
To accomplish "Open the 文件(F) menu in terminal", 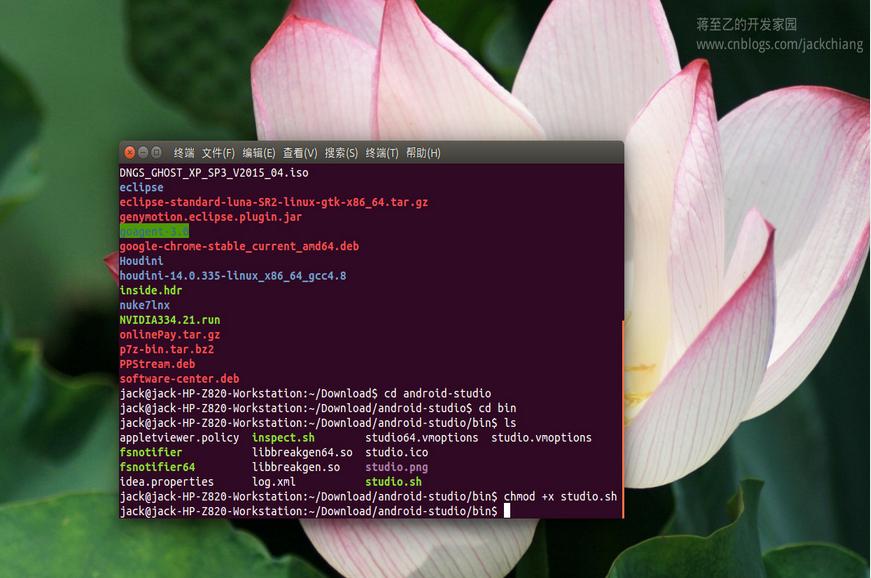I will click(218, 153).
